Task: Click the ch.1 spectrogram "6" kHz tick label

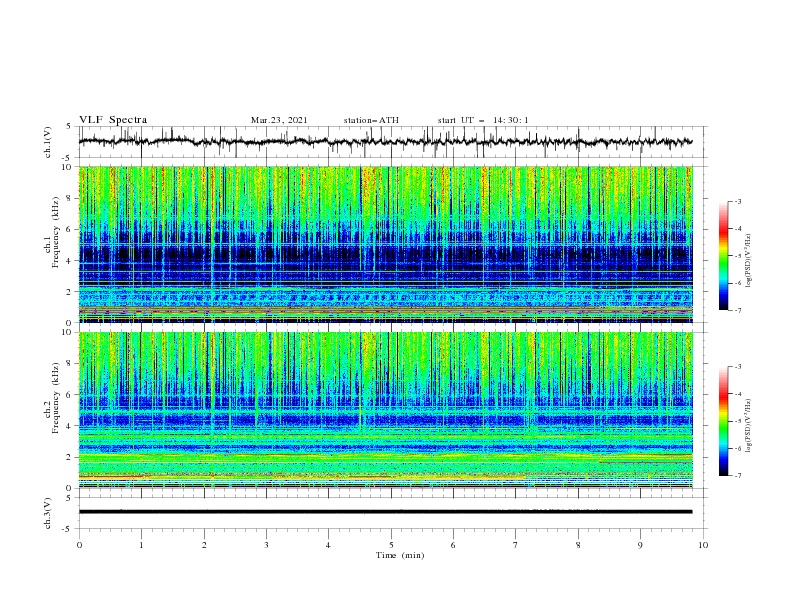Action: (x=70, y=229)
